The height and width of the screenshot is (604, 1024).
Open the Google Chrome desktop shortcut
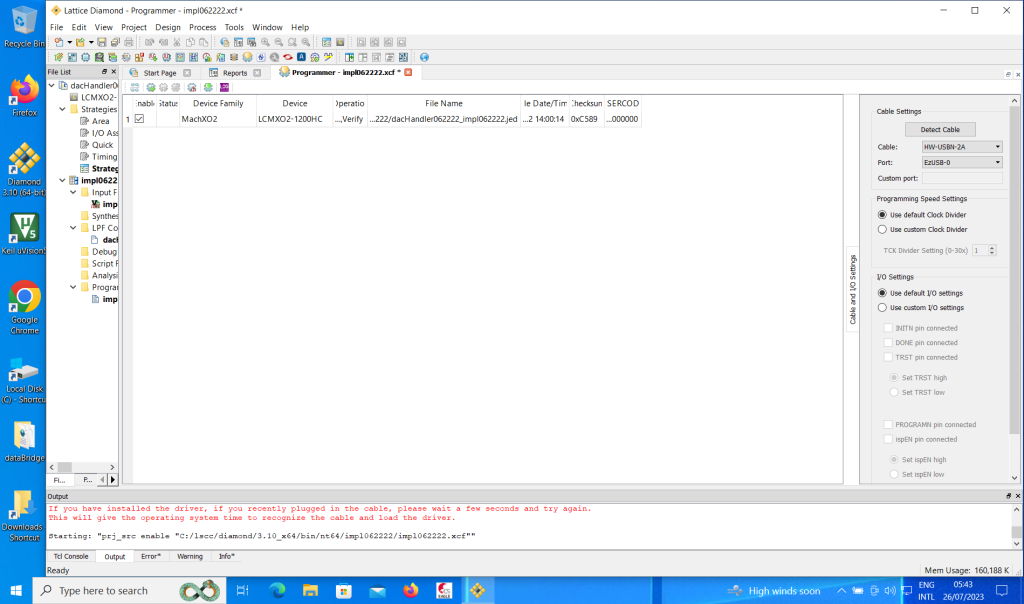pyautogui.click(x=24, y=307)
